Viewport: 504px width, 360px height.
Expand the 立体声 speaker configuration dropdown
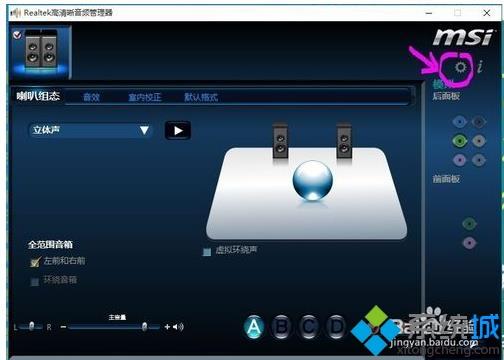pyautogui.click(x=91, y=130)
